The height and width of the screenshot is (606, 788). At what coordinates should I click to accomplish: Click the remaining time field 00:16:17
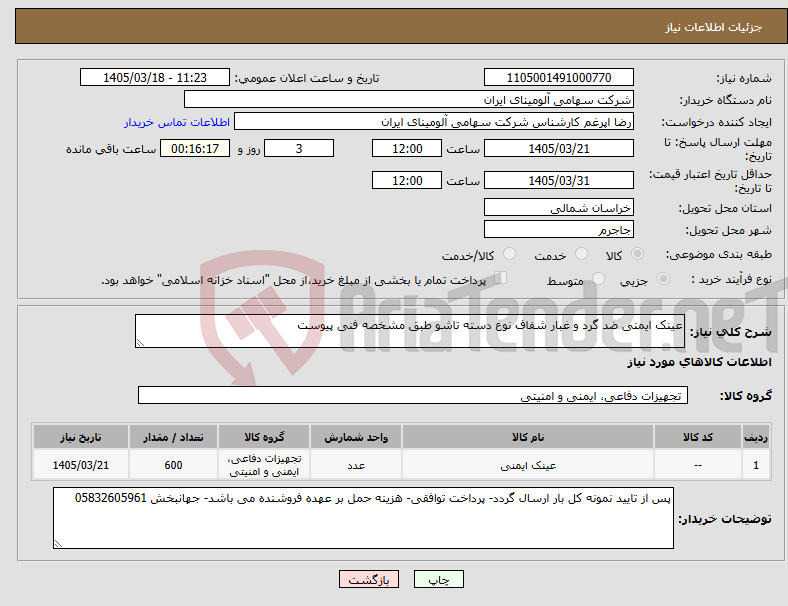pyautogui.click(x=195, y=148)
